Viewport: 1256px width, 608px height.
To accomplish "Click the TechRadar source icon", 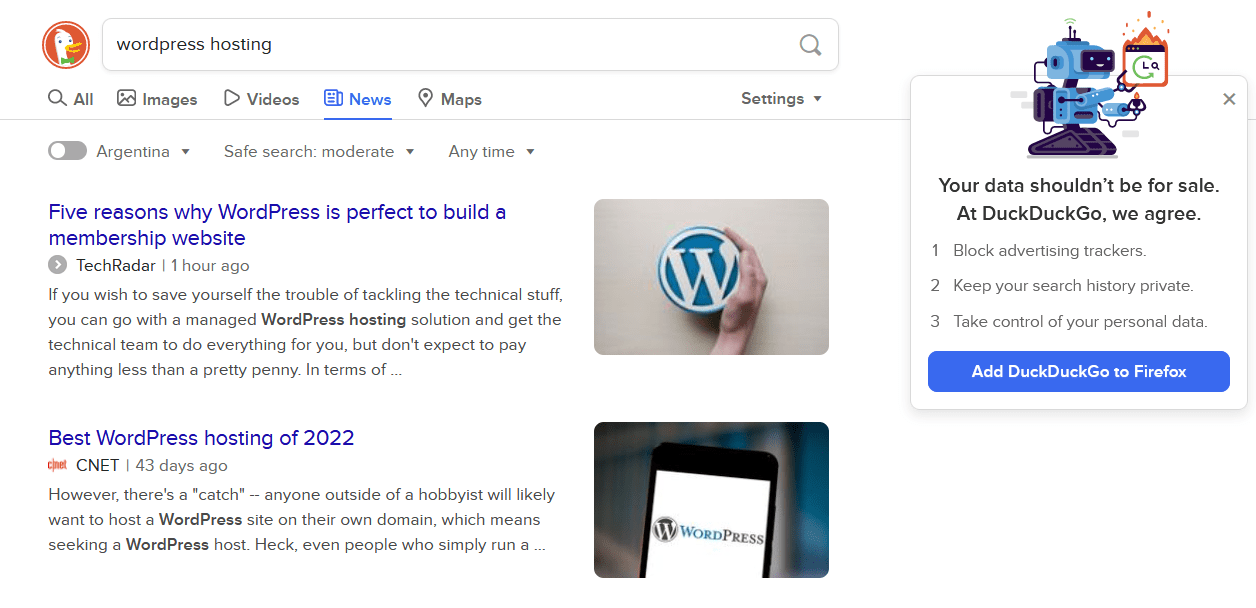I will pos(58,265).
